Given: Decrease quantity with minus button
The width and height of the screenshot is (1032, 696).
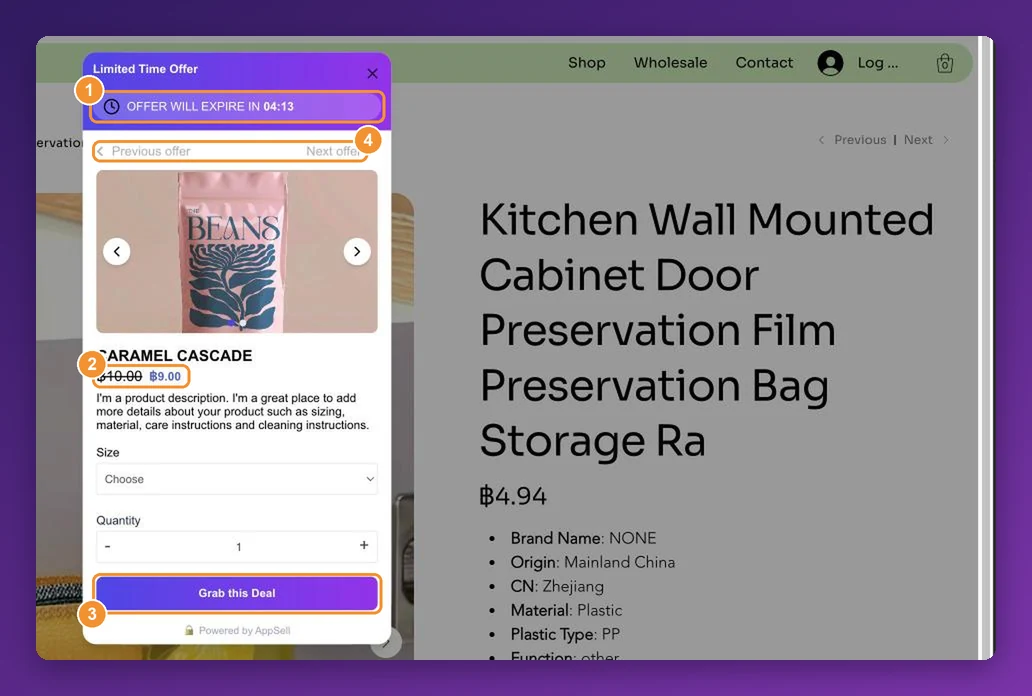Looking at the screenshot, I should coord(107,546).
